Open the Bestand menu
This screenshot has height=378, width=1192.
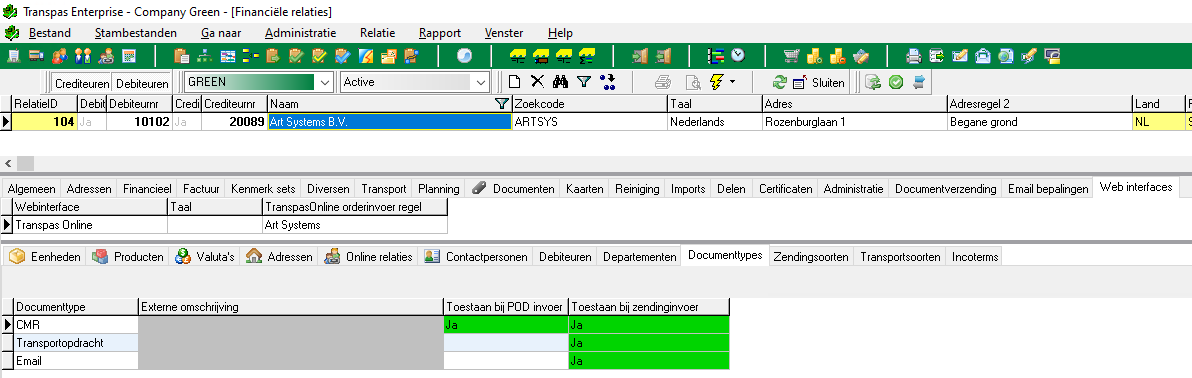(49, 33)
